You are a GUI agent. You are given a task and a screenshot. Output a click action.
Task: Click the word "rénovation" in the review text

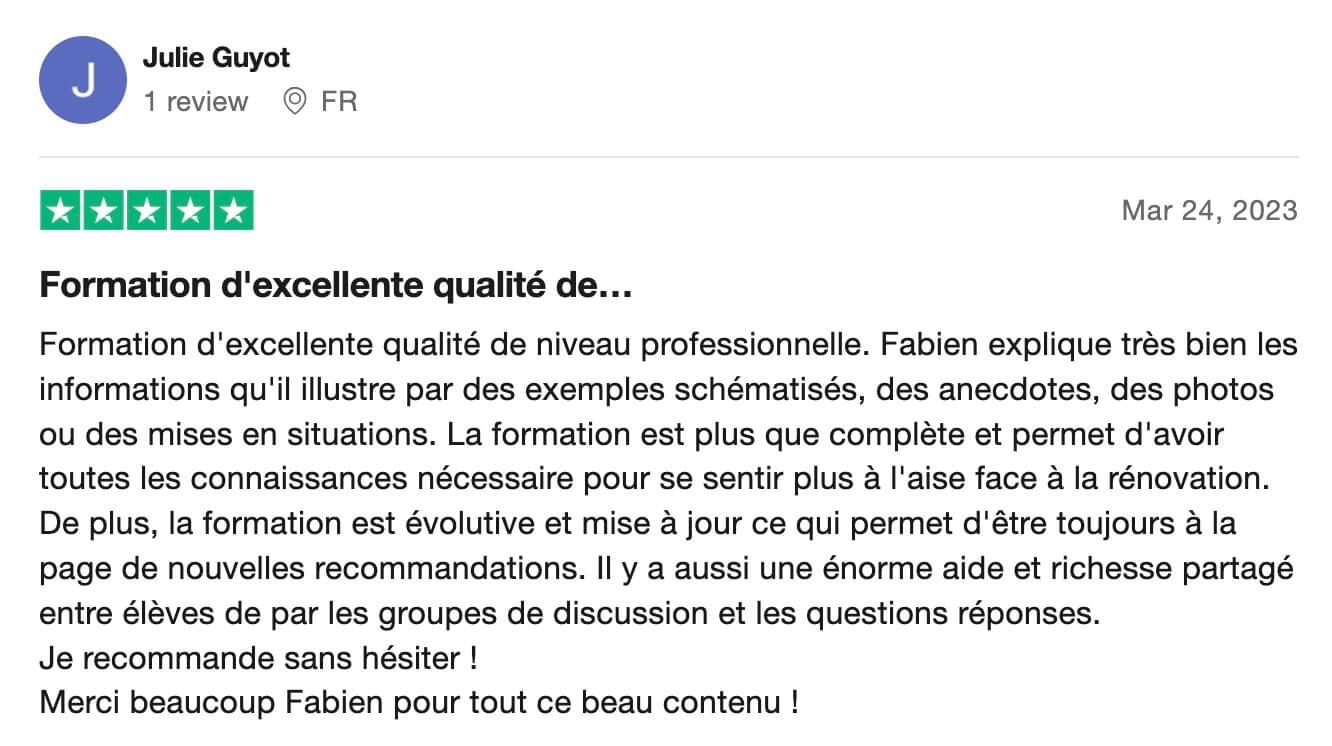(x=1186, y=479)
